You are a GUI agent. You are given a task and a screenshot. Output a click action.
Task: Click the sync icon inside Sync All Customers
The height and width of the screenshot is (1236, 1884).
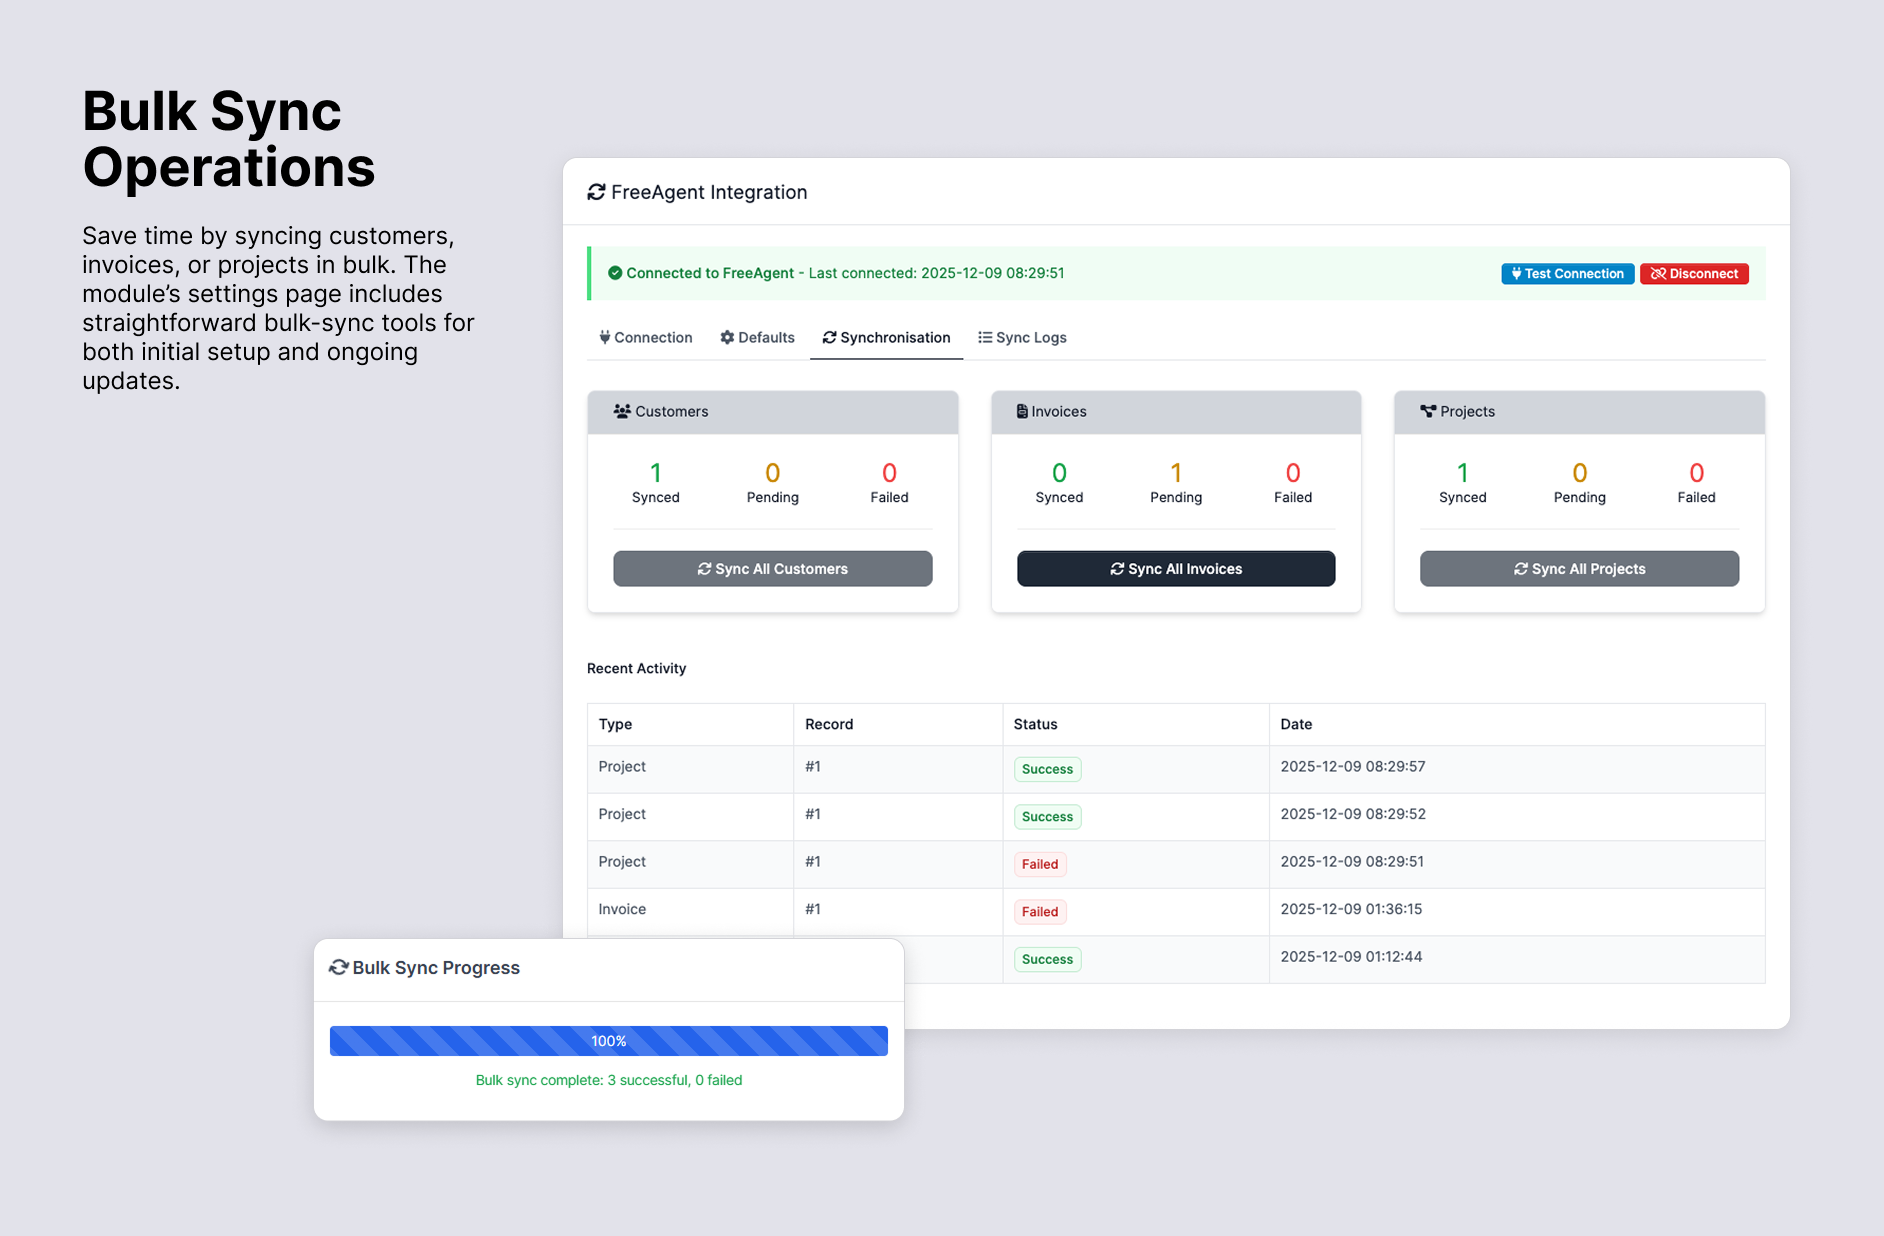704,568
